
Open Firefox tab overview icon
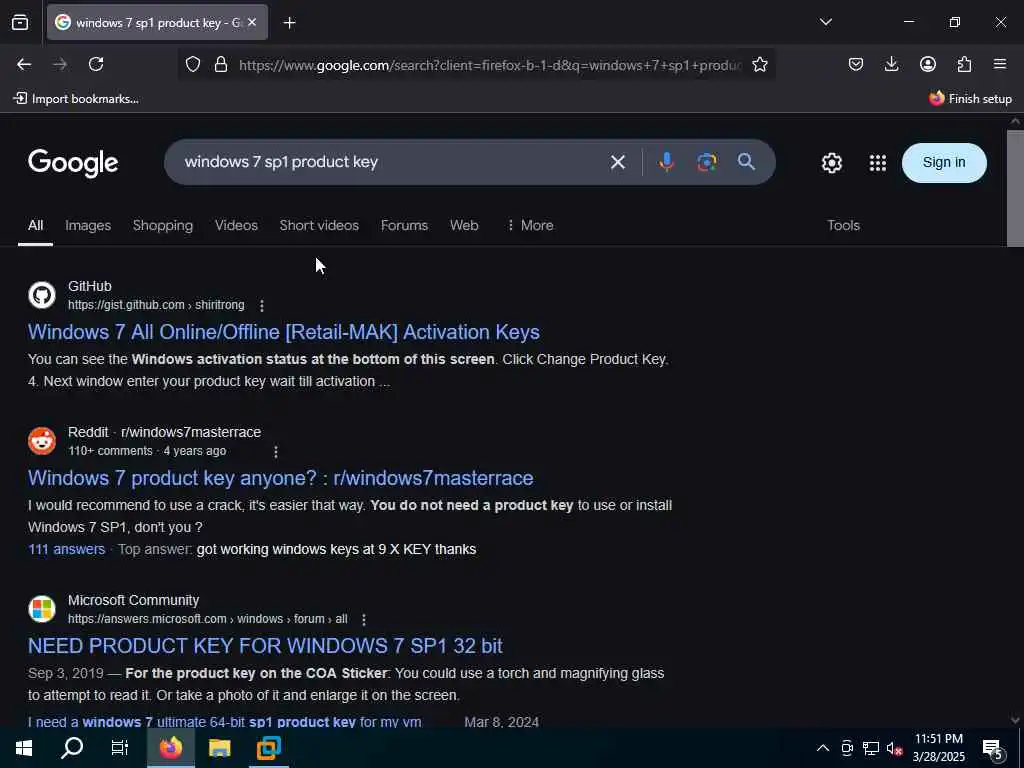click(x=20, y=22)
